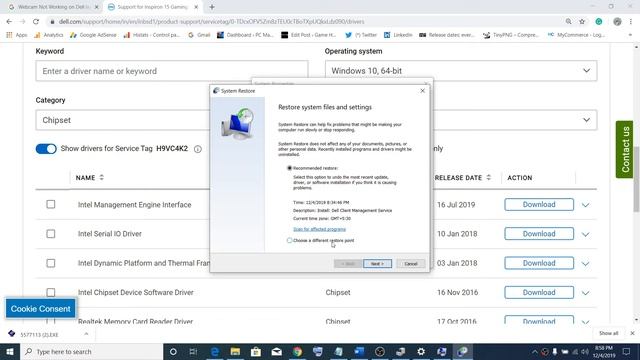Click Show all downloads
The width and height of the screenshot is (640, 360).
pos(608,333)
